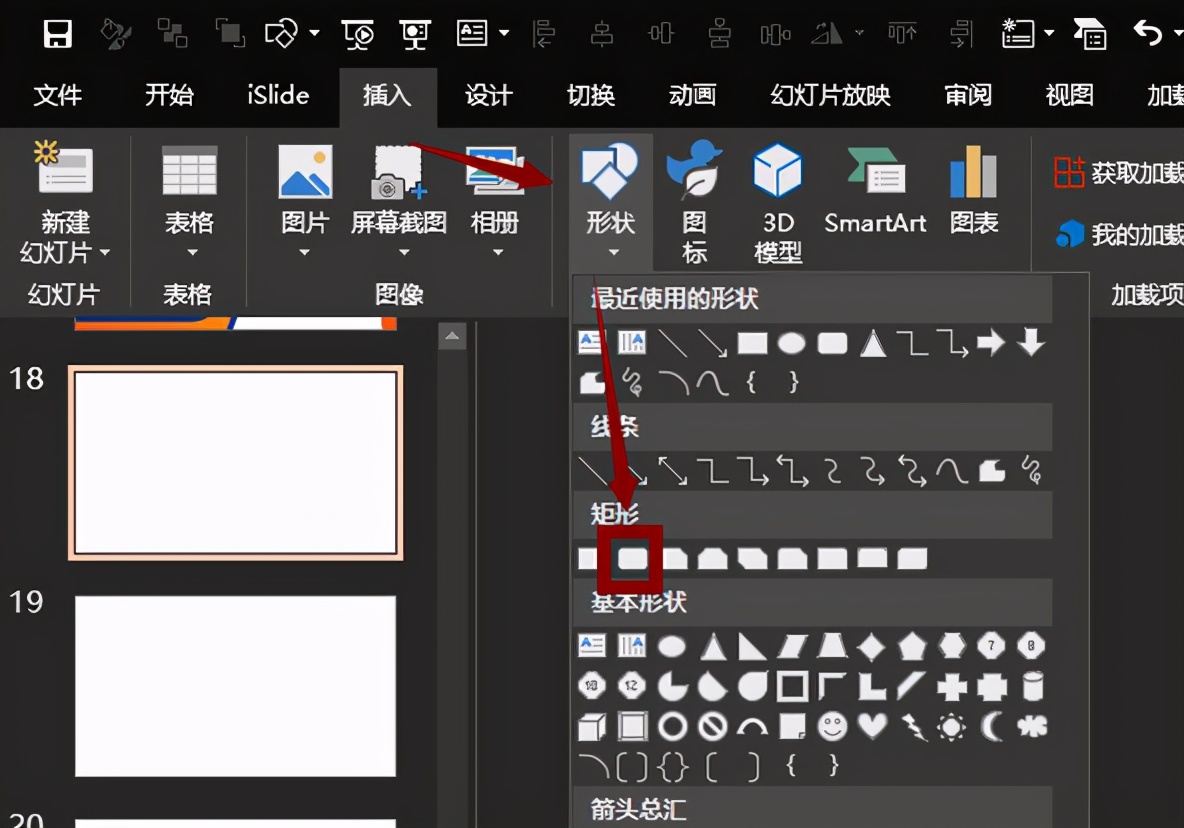This screenshot has height=828, width=1184.
Task: Switch to the 视图 tab
Action: click(1069, 95)
